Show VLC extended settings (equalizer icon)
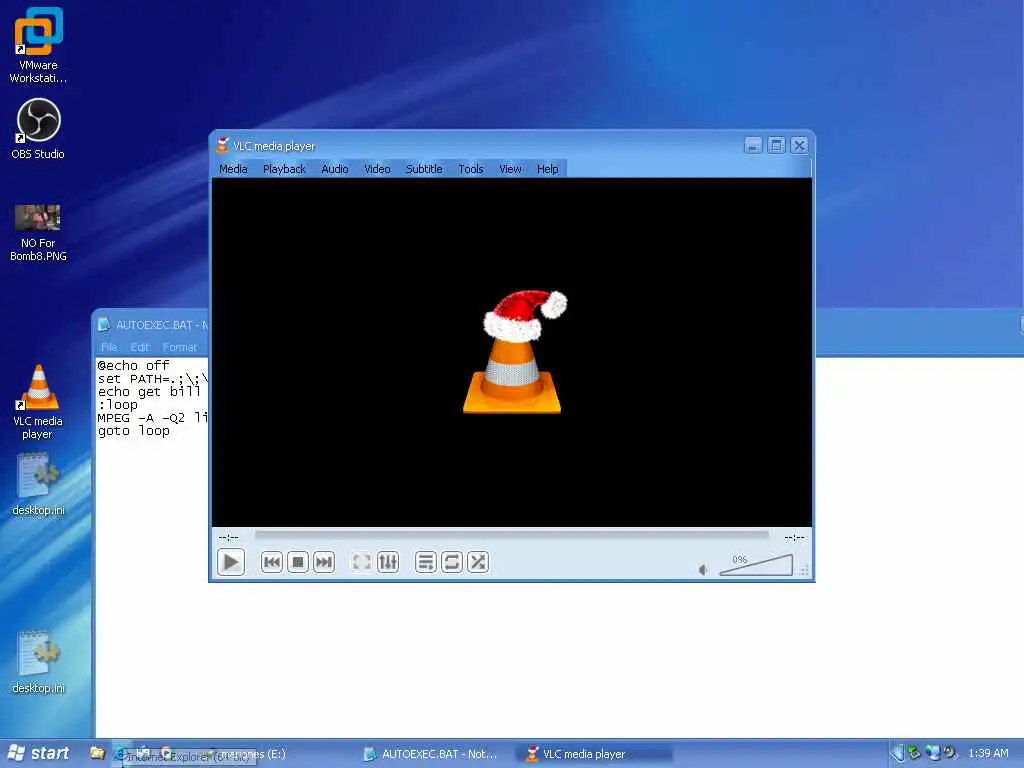Image resolution: width=1024 pixels, height=768 pixels. pos(388,562)
